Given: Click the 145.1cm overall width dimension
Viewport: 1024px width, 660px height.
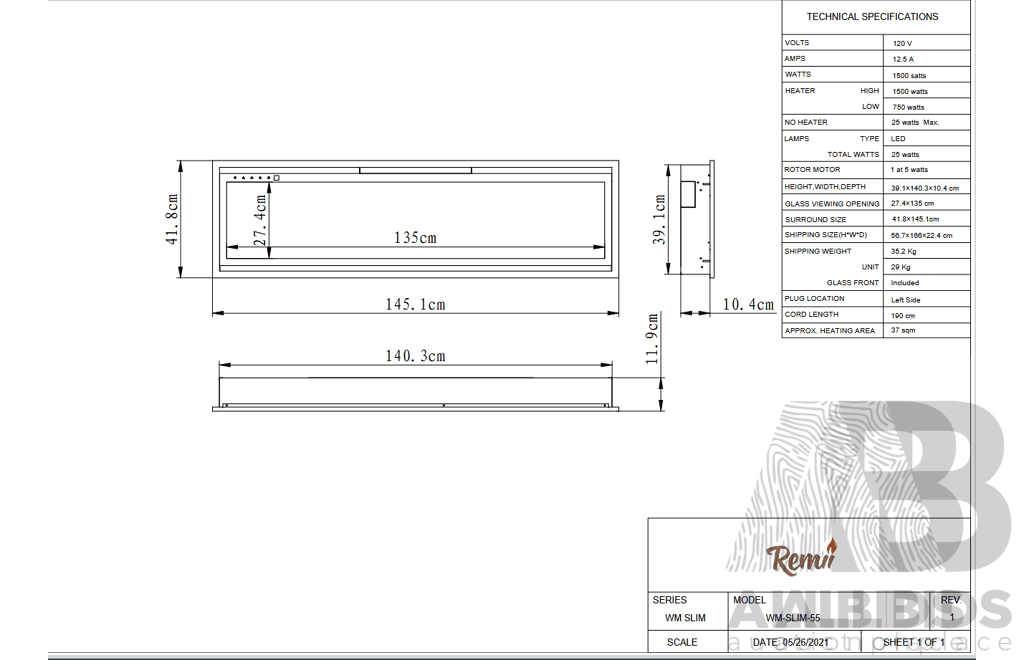Looking at the screenshot, I should tap(415, 304).
